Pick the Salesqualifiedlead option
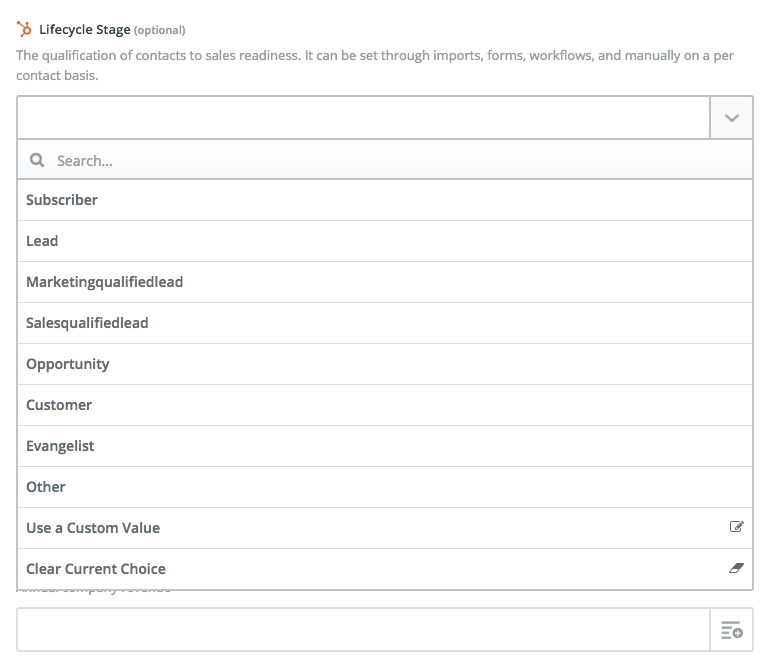Screen dimensions: 768x662 [385, 323]
